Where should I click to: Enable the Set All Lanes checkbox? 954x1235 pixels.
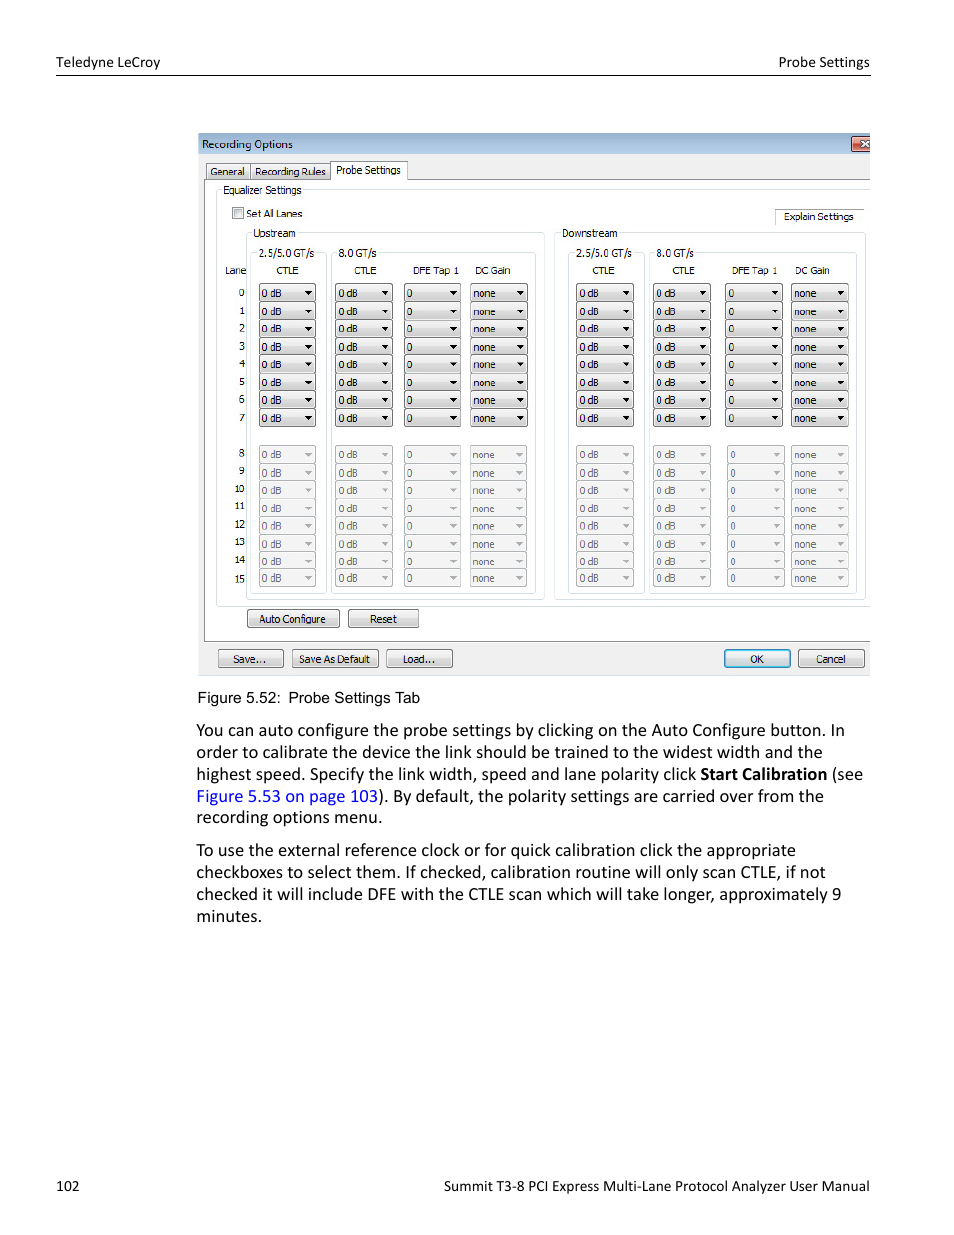238,213
